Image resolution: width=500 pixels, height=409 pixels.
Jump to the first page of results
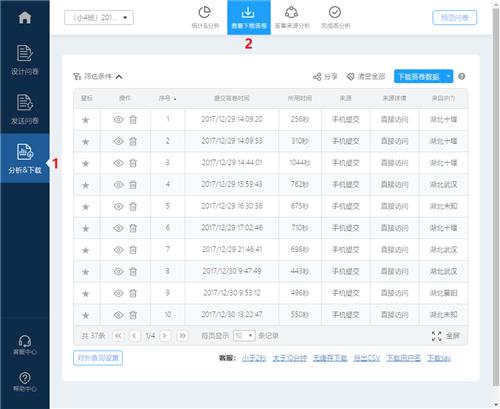[118, 336]
